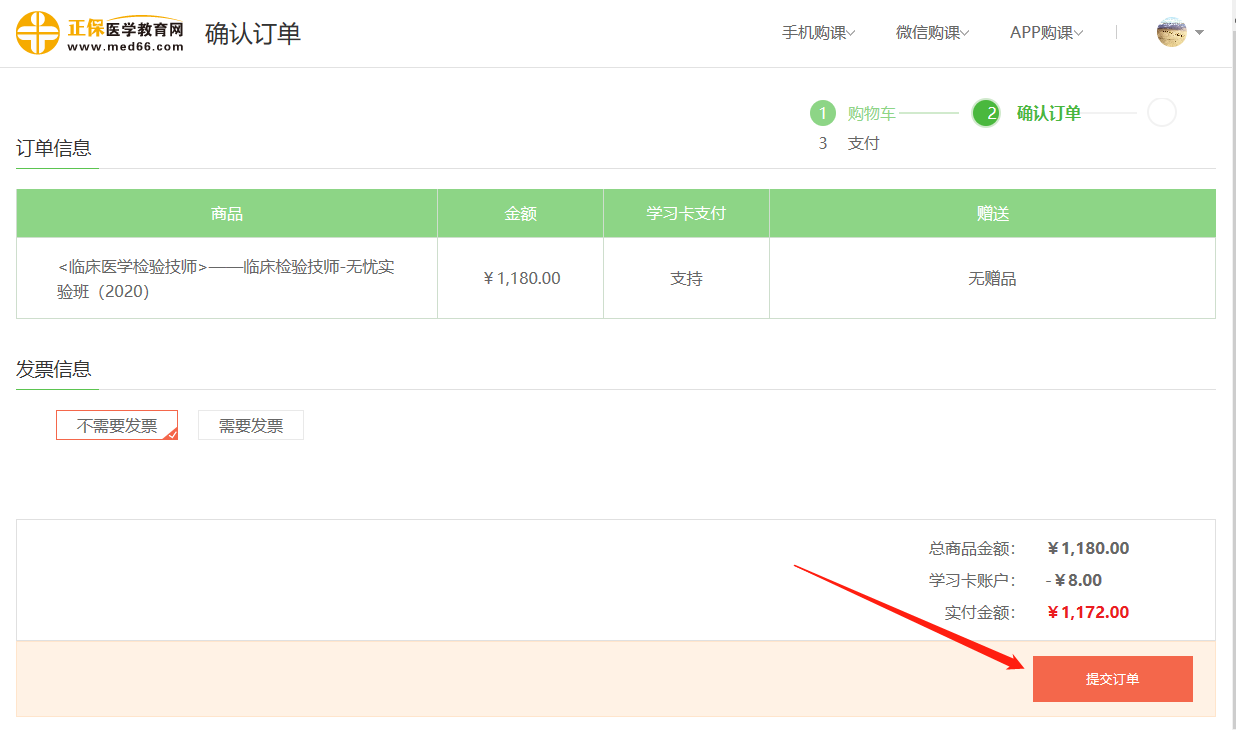Image resolution: width=1236 pixels, height=730 pixels.
Task: Click the 学习卡支付 column header
Action: (686, 214)
